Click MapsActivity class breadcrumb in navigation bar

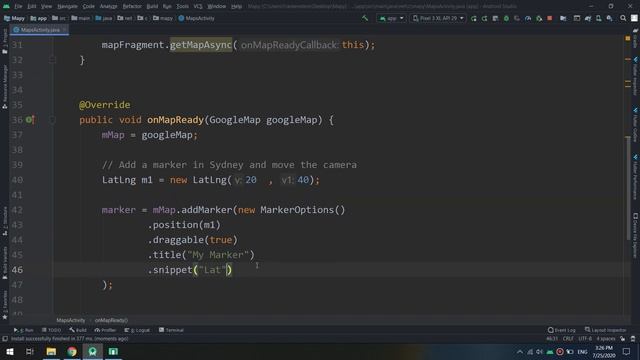tap(196, 18)
